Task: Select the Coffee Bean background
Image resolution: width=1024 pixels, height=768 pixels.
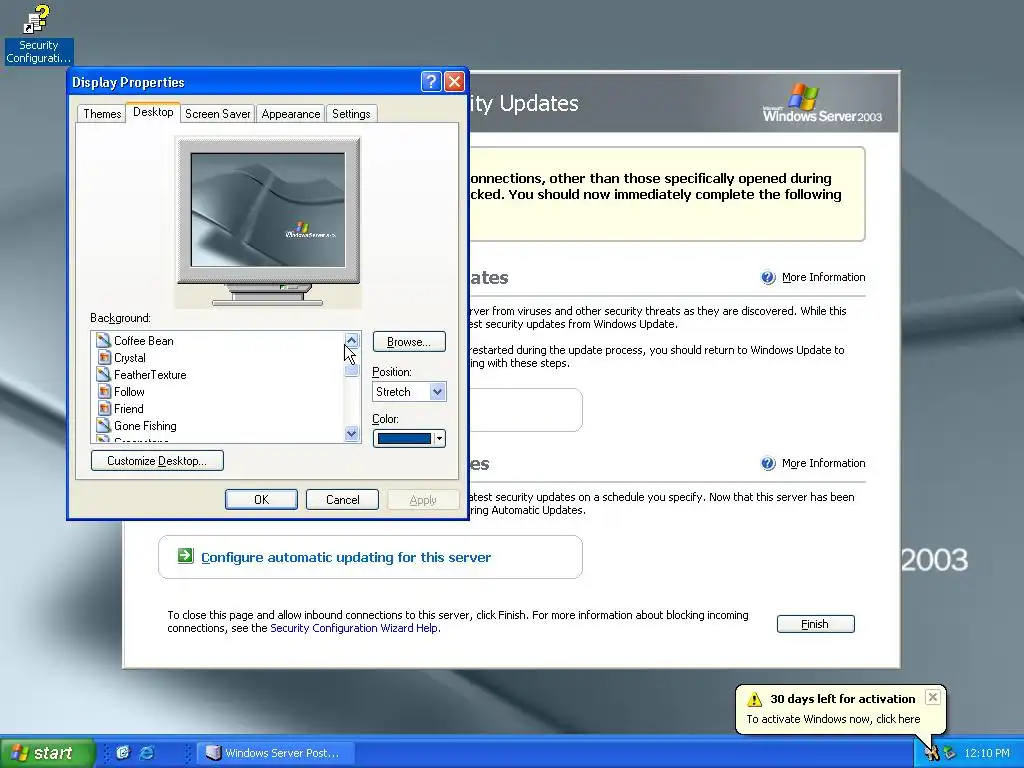Action: coord(143,341)
